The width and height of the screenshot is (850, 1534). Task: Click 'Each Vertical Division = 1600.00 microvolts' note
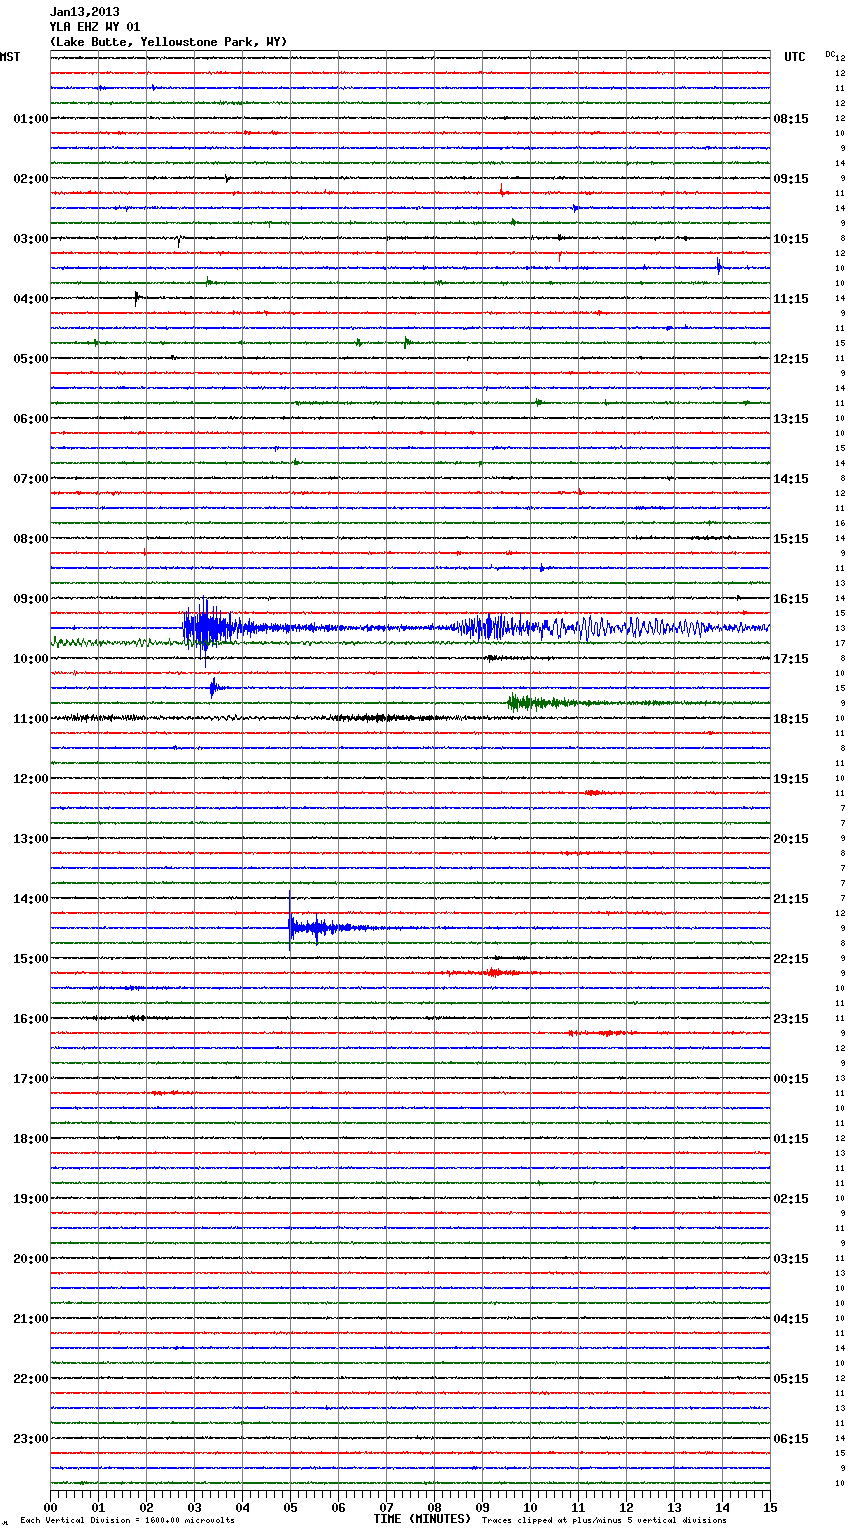tap(127, 1520)
